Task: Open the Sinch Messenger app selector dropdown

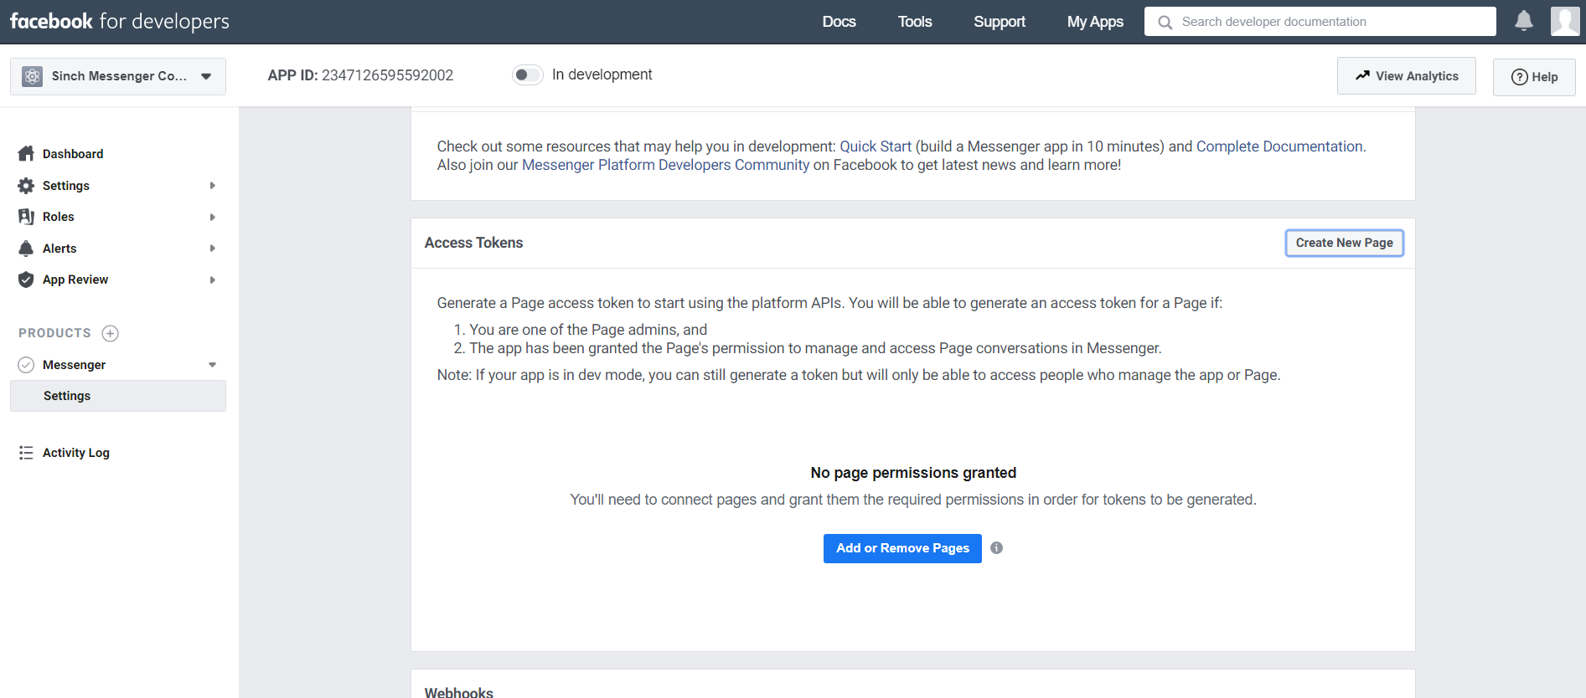Action: point(118,76)
